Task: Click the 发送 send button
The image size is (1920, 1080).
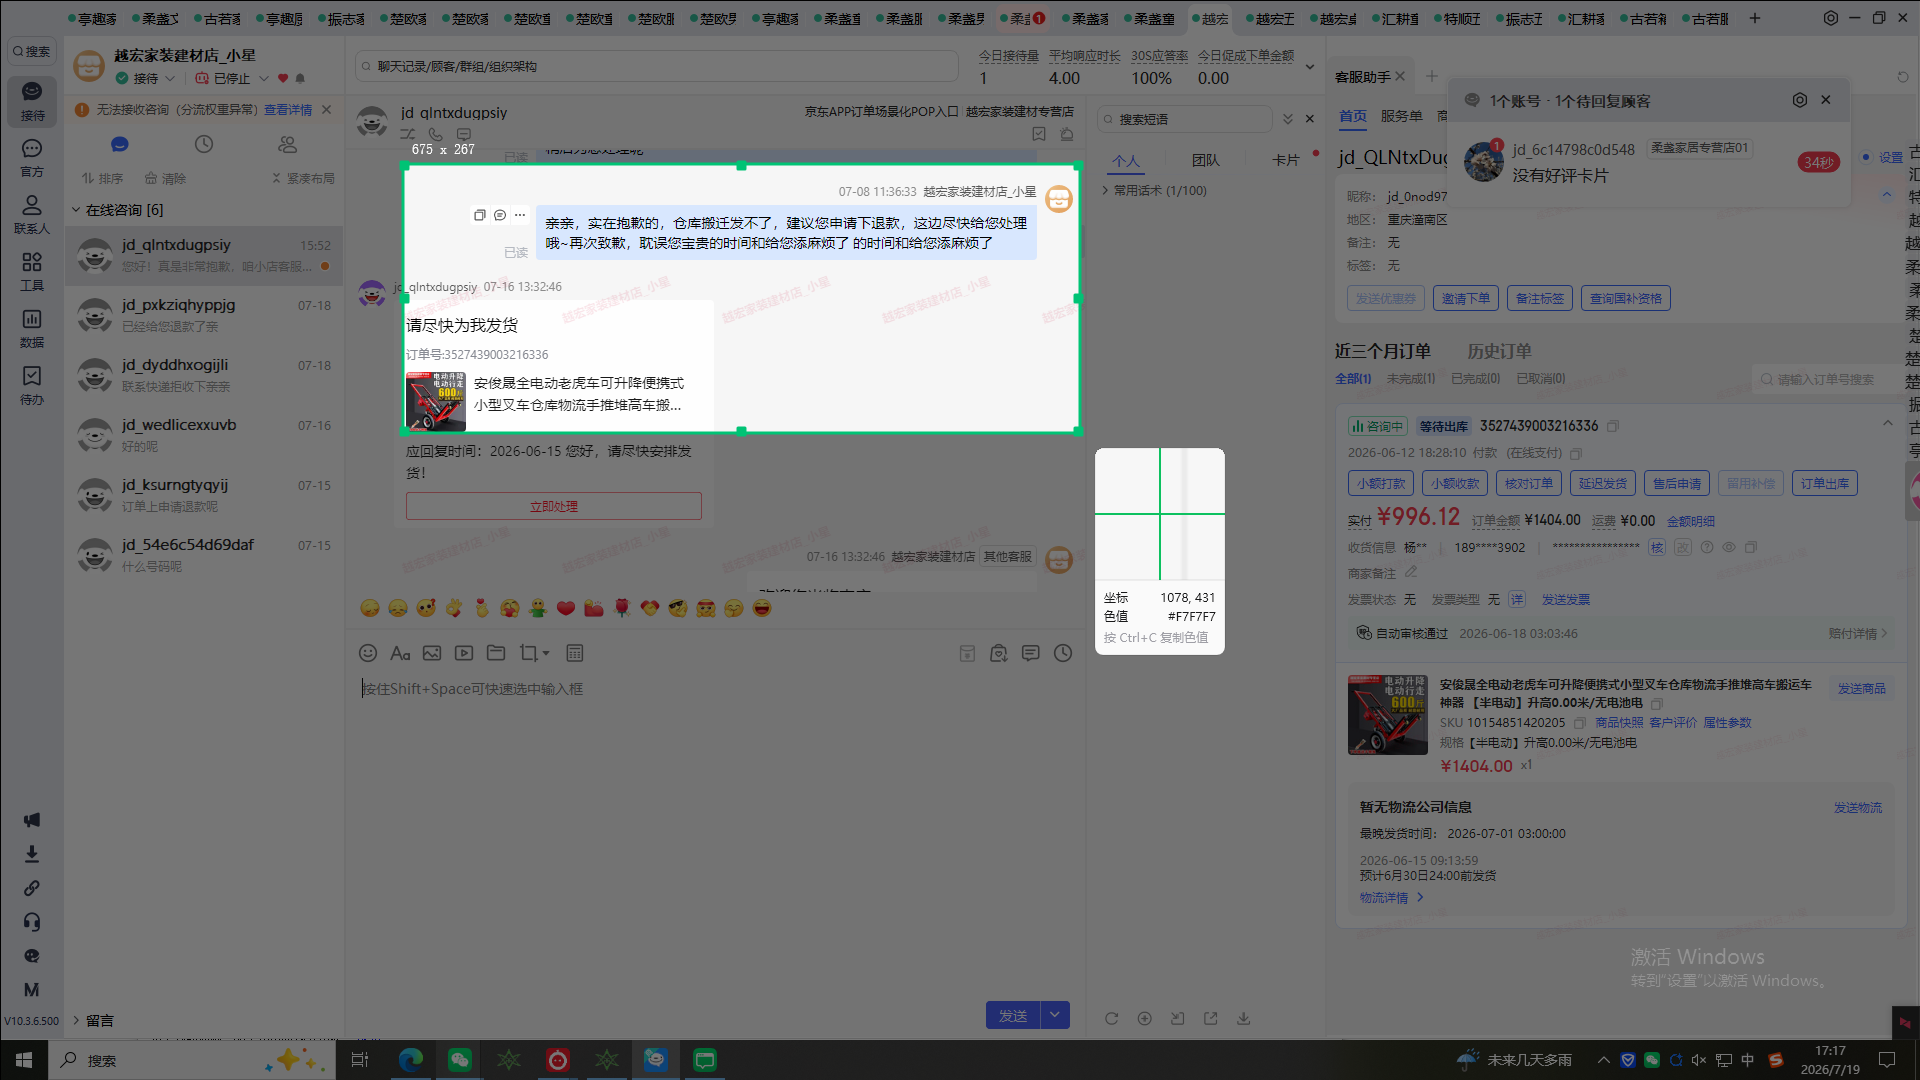Action: click(x=1013, y=1015)
